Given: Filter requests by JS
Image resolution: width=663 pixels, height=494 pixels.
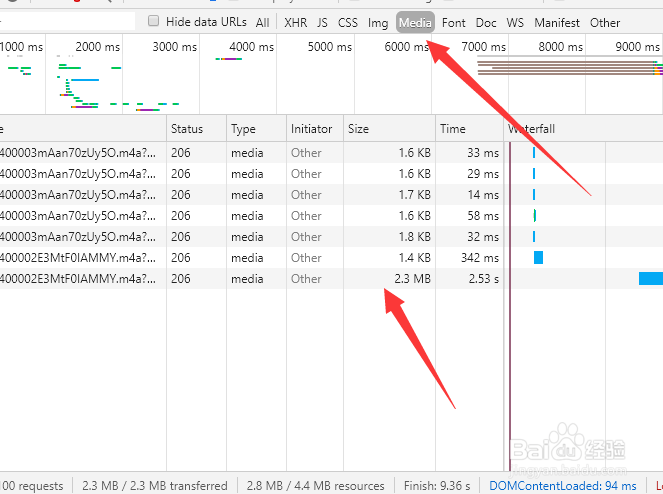Looking at the screenshot, I should [x=322, y=22].
